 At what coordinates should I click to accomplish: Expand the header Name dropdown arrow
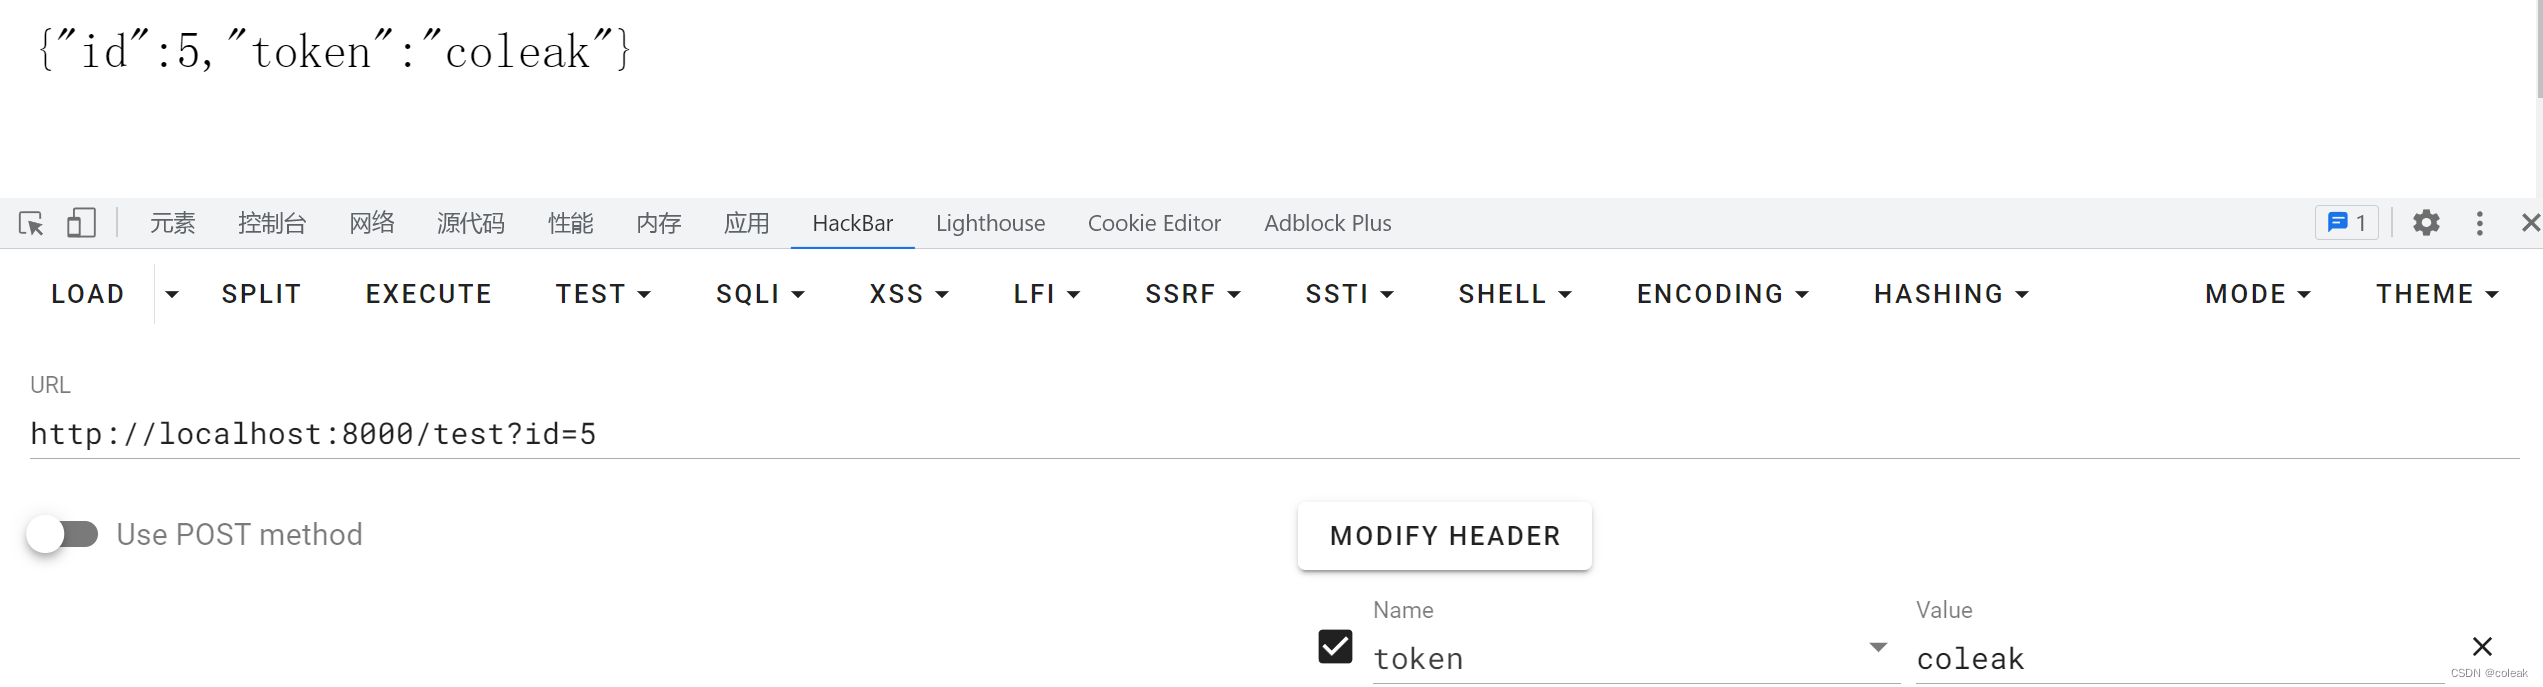point(1878,648)
